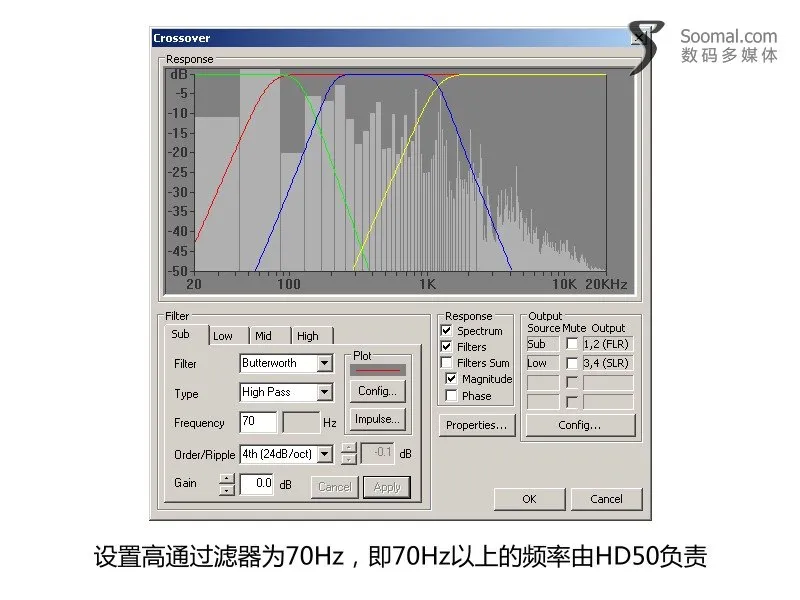Image resolution: width=800 pixels, height=600 pixels.
Task: Click the -50 dB axis label
Action: (178, 271)
